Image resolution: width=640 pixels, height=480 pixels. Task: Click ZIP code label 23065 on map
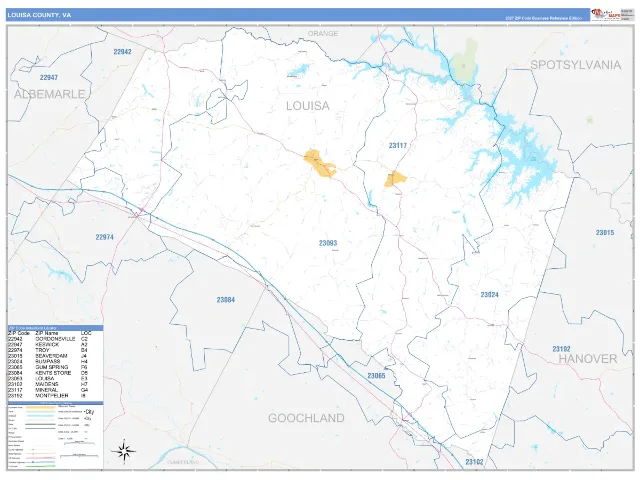tap(376, 376)
